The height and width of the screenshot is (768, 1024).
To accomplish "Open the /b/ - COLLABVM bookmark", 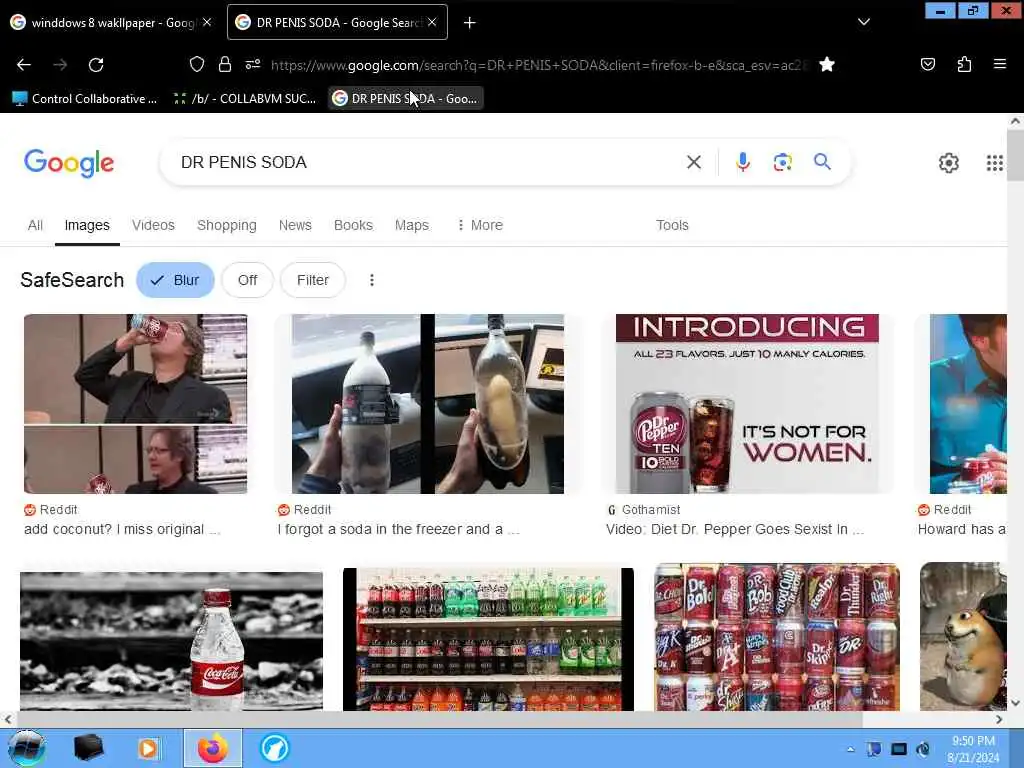I will 245,99.
